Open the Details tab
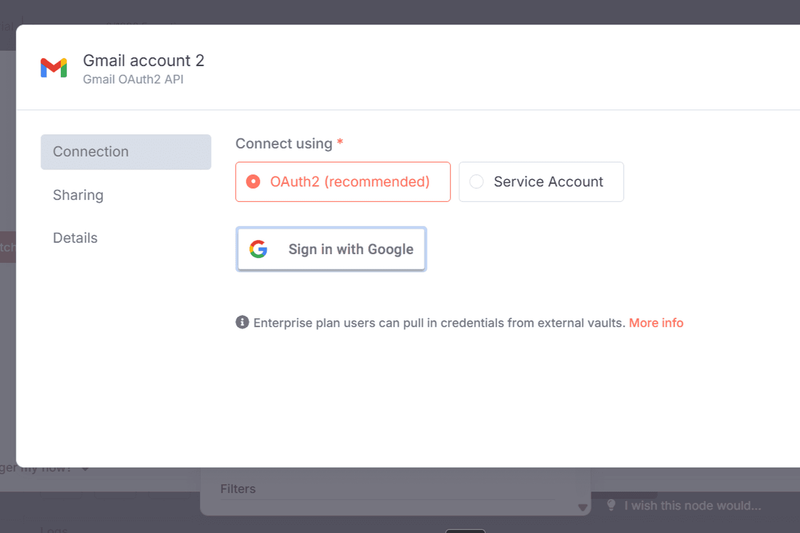Screen dimensions: 800x533 (x=75, y=238)
